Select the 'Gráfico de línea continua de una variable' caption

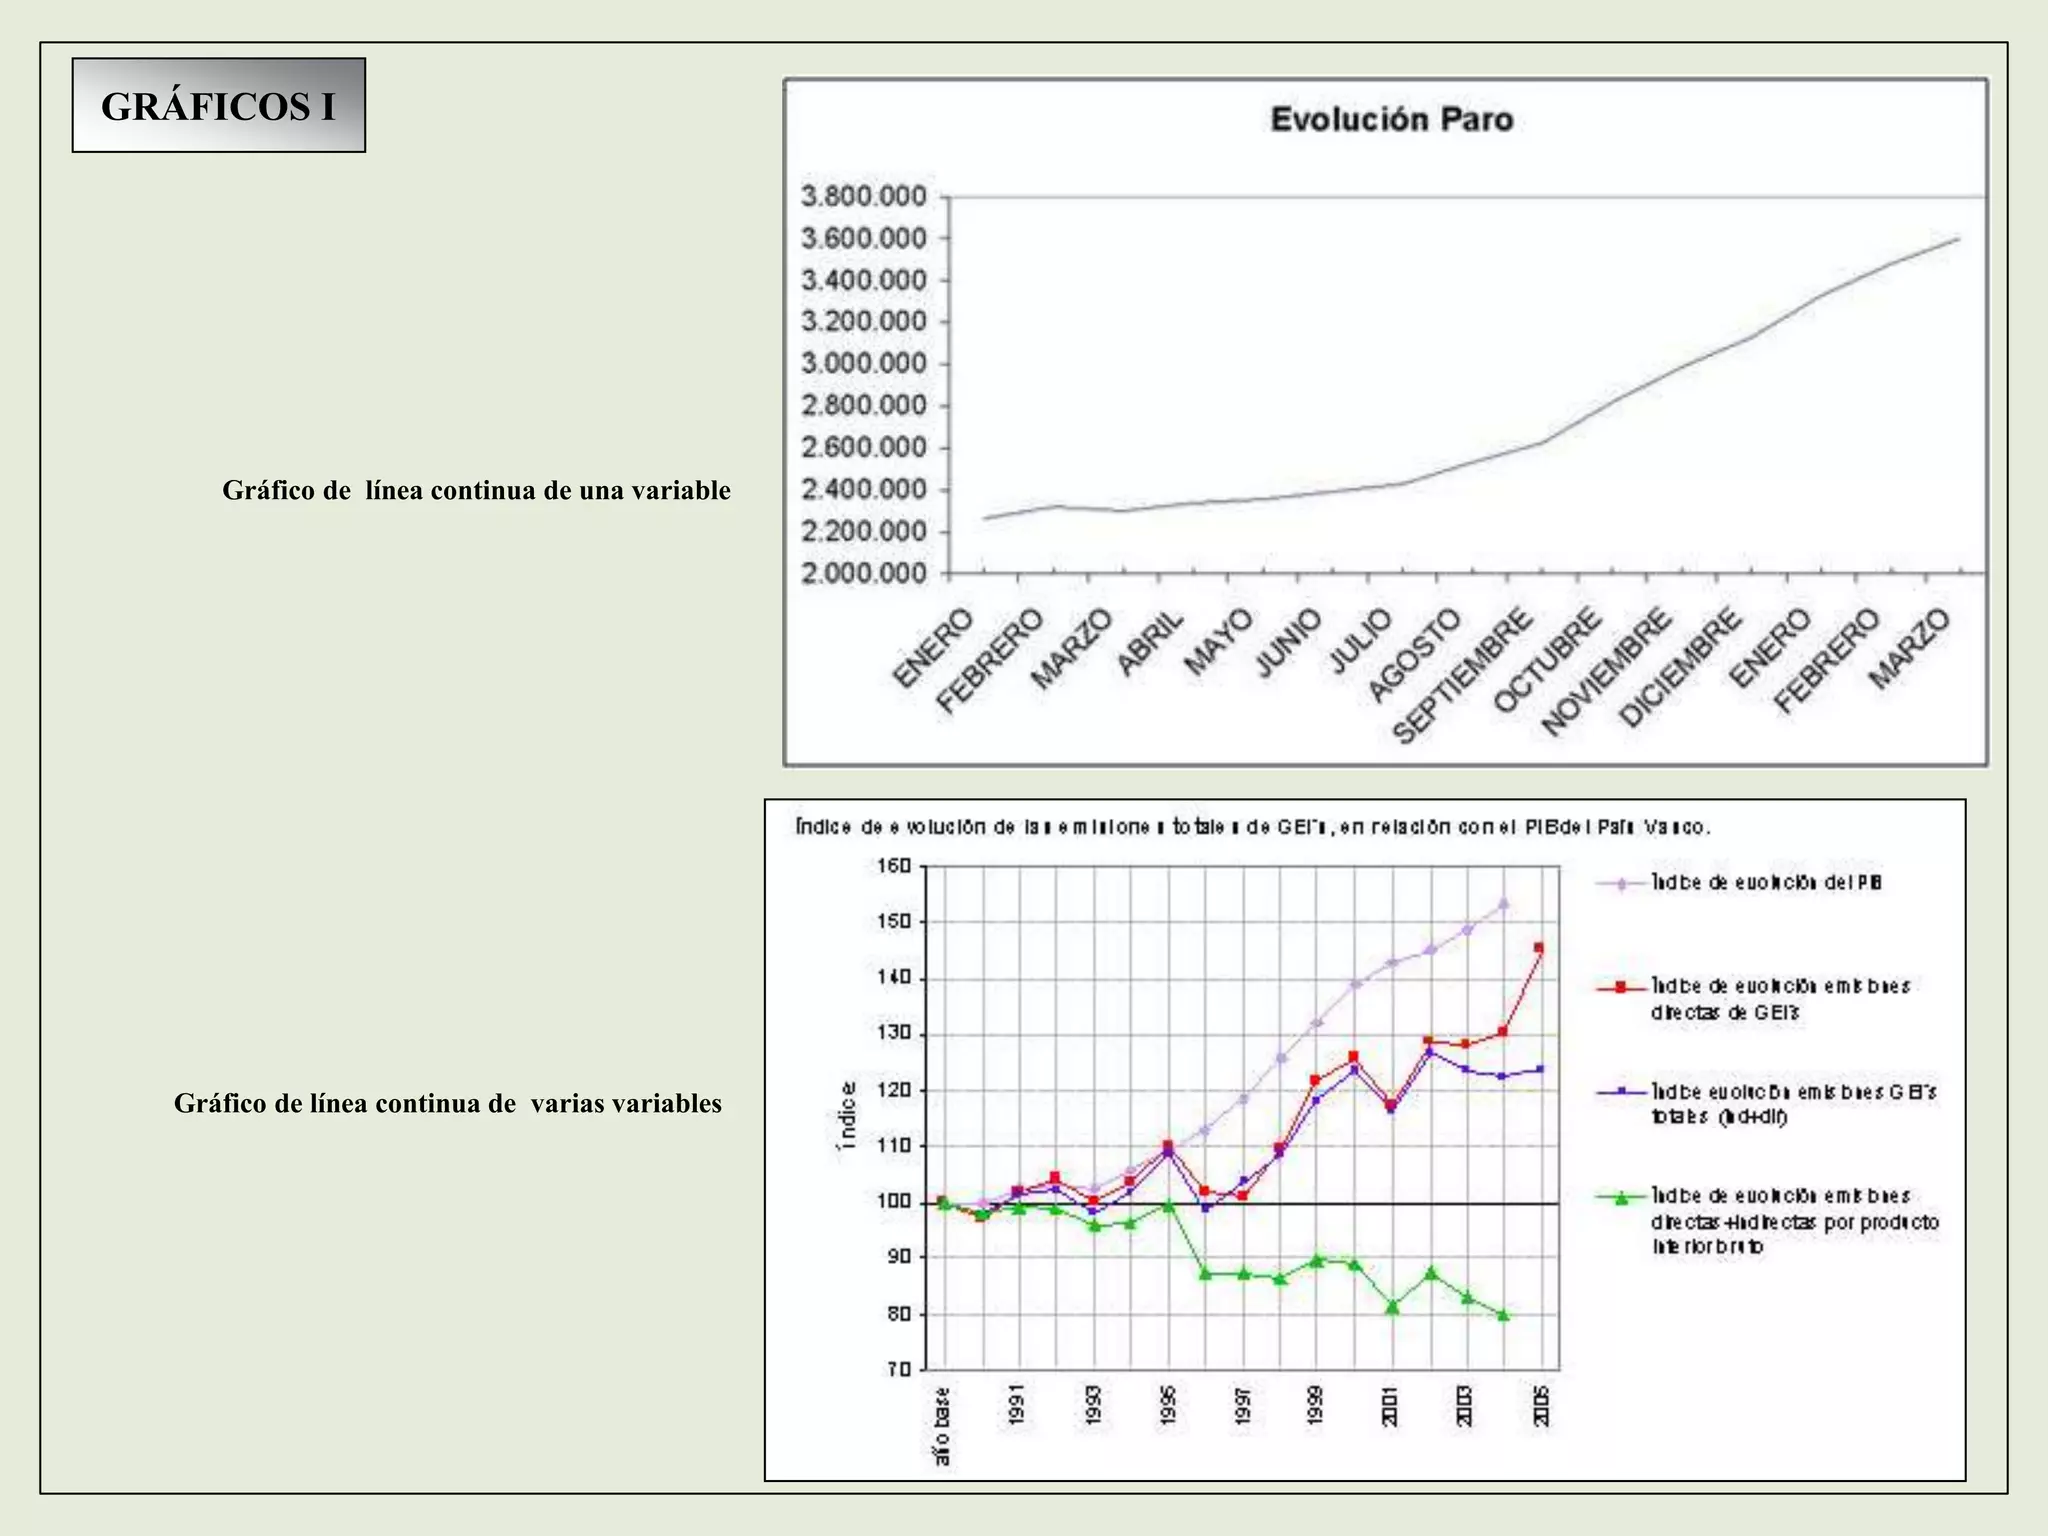click(476, 490)
